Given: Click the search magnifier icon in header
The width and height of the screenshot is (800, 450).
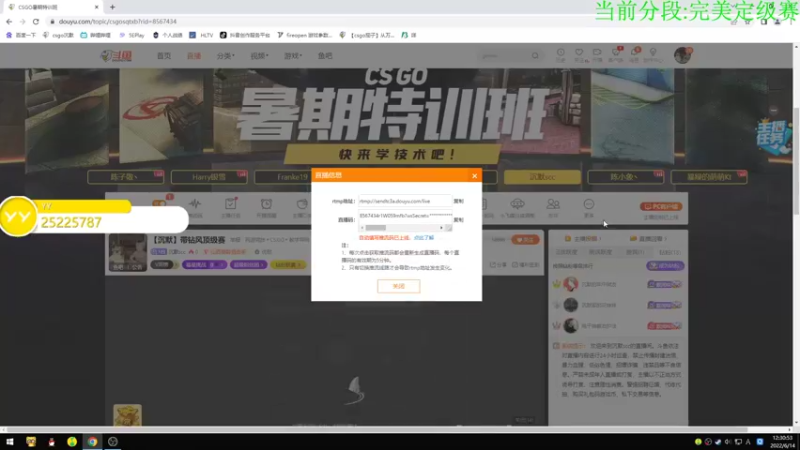Looking at the screenshot, I should (535, 56).
